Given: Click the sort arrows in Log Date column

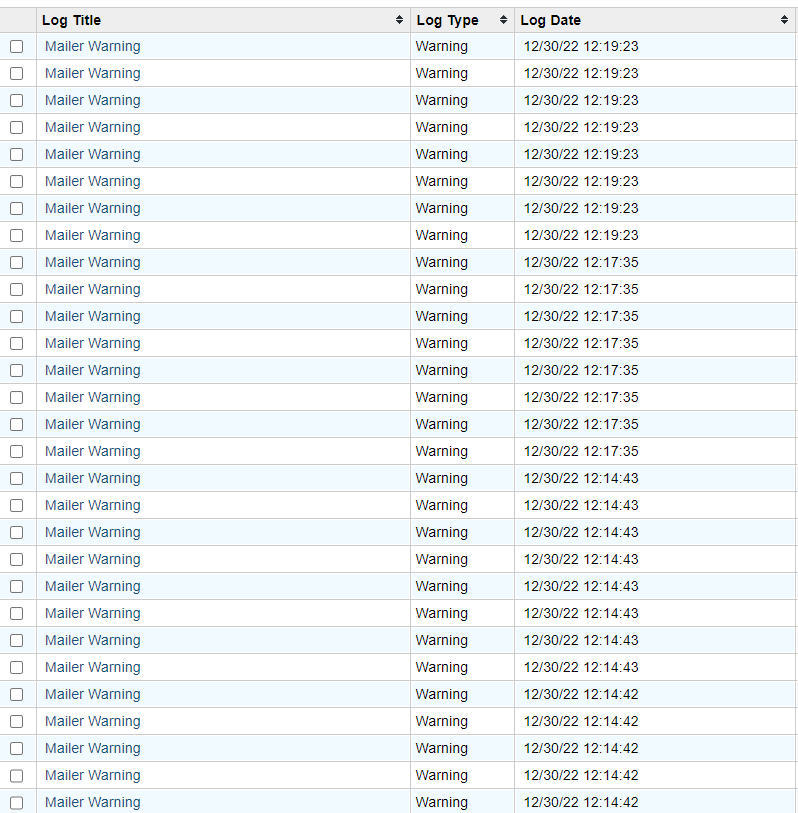Looking at the screenshot, I should tap(784, 20).
